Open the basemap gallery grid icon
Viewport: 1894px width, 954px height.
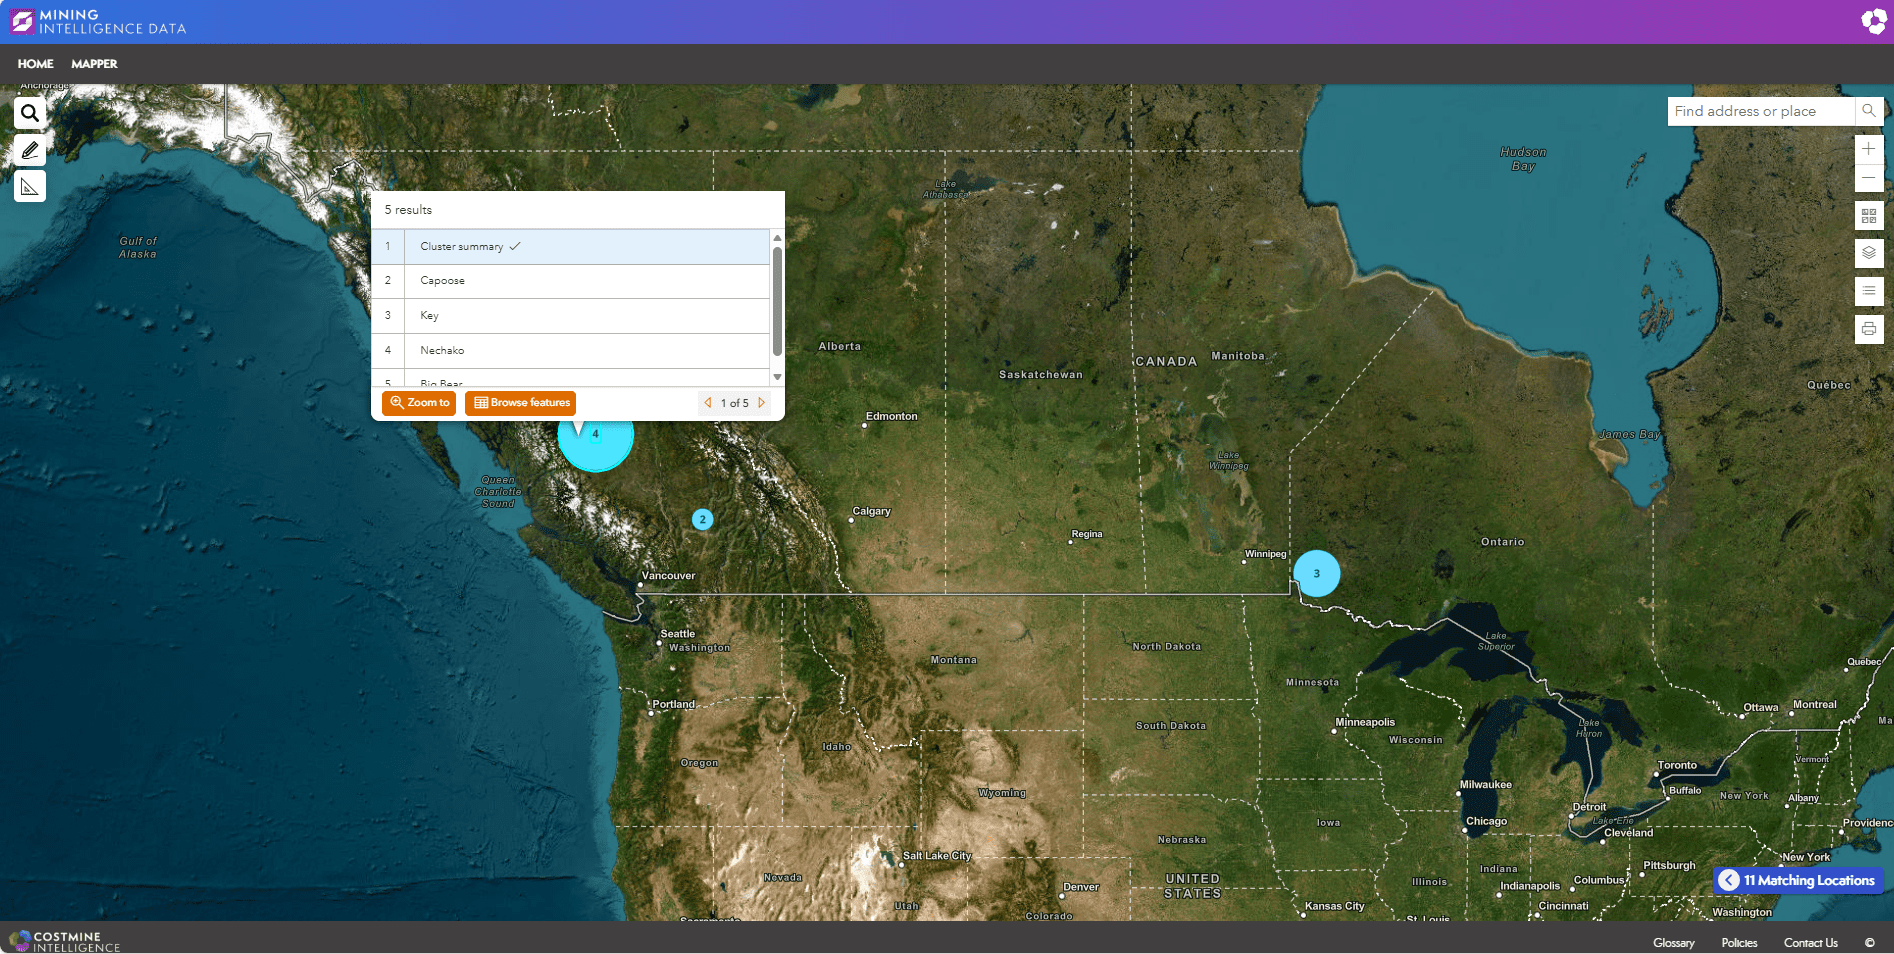pos(1868,216)
